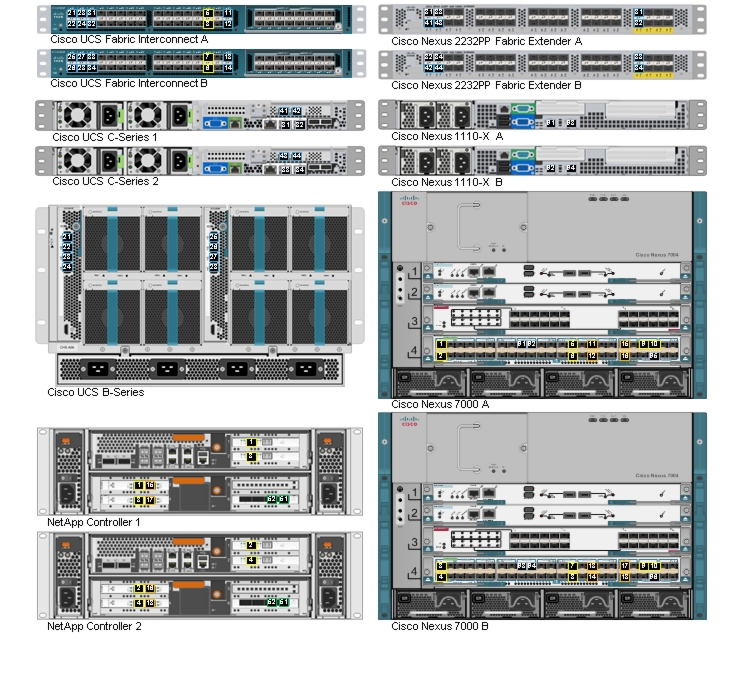738x674 pixels.
Task: Click slot number 3 on Nexus 7000 B
Action: point(414,542)
